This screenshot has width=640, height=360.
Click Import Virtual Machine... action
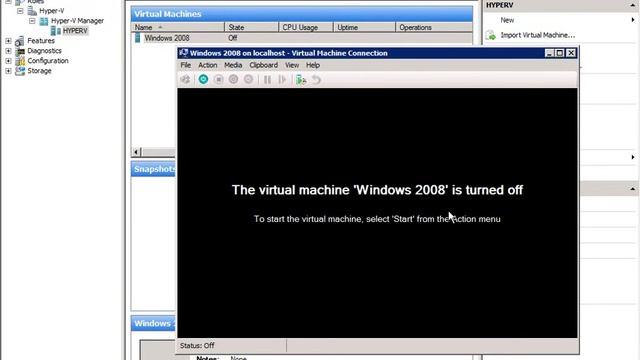coord(538,35)
